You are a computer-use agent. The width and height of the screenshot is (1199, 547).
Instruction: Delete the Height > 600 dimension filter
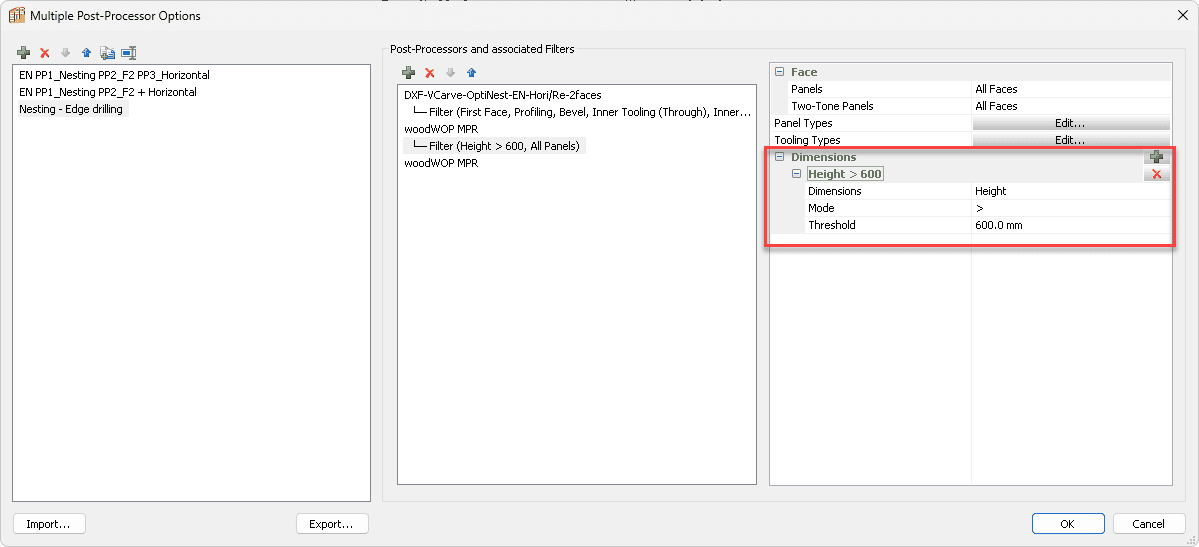(x=1156, y=174)
